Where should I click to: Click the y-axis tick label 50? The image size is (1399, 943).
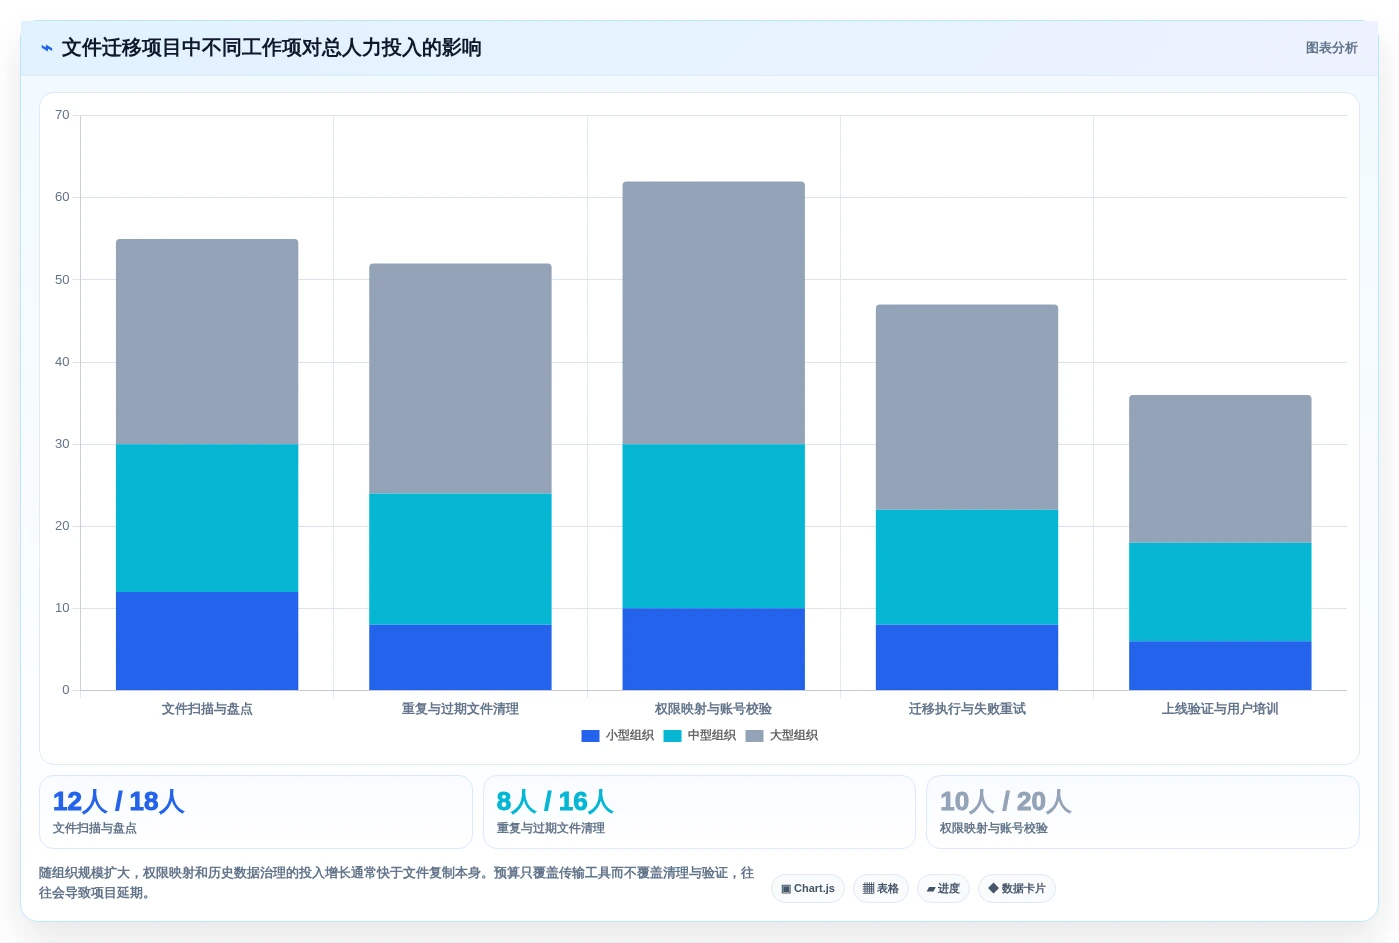point(62,280)
